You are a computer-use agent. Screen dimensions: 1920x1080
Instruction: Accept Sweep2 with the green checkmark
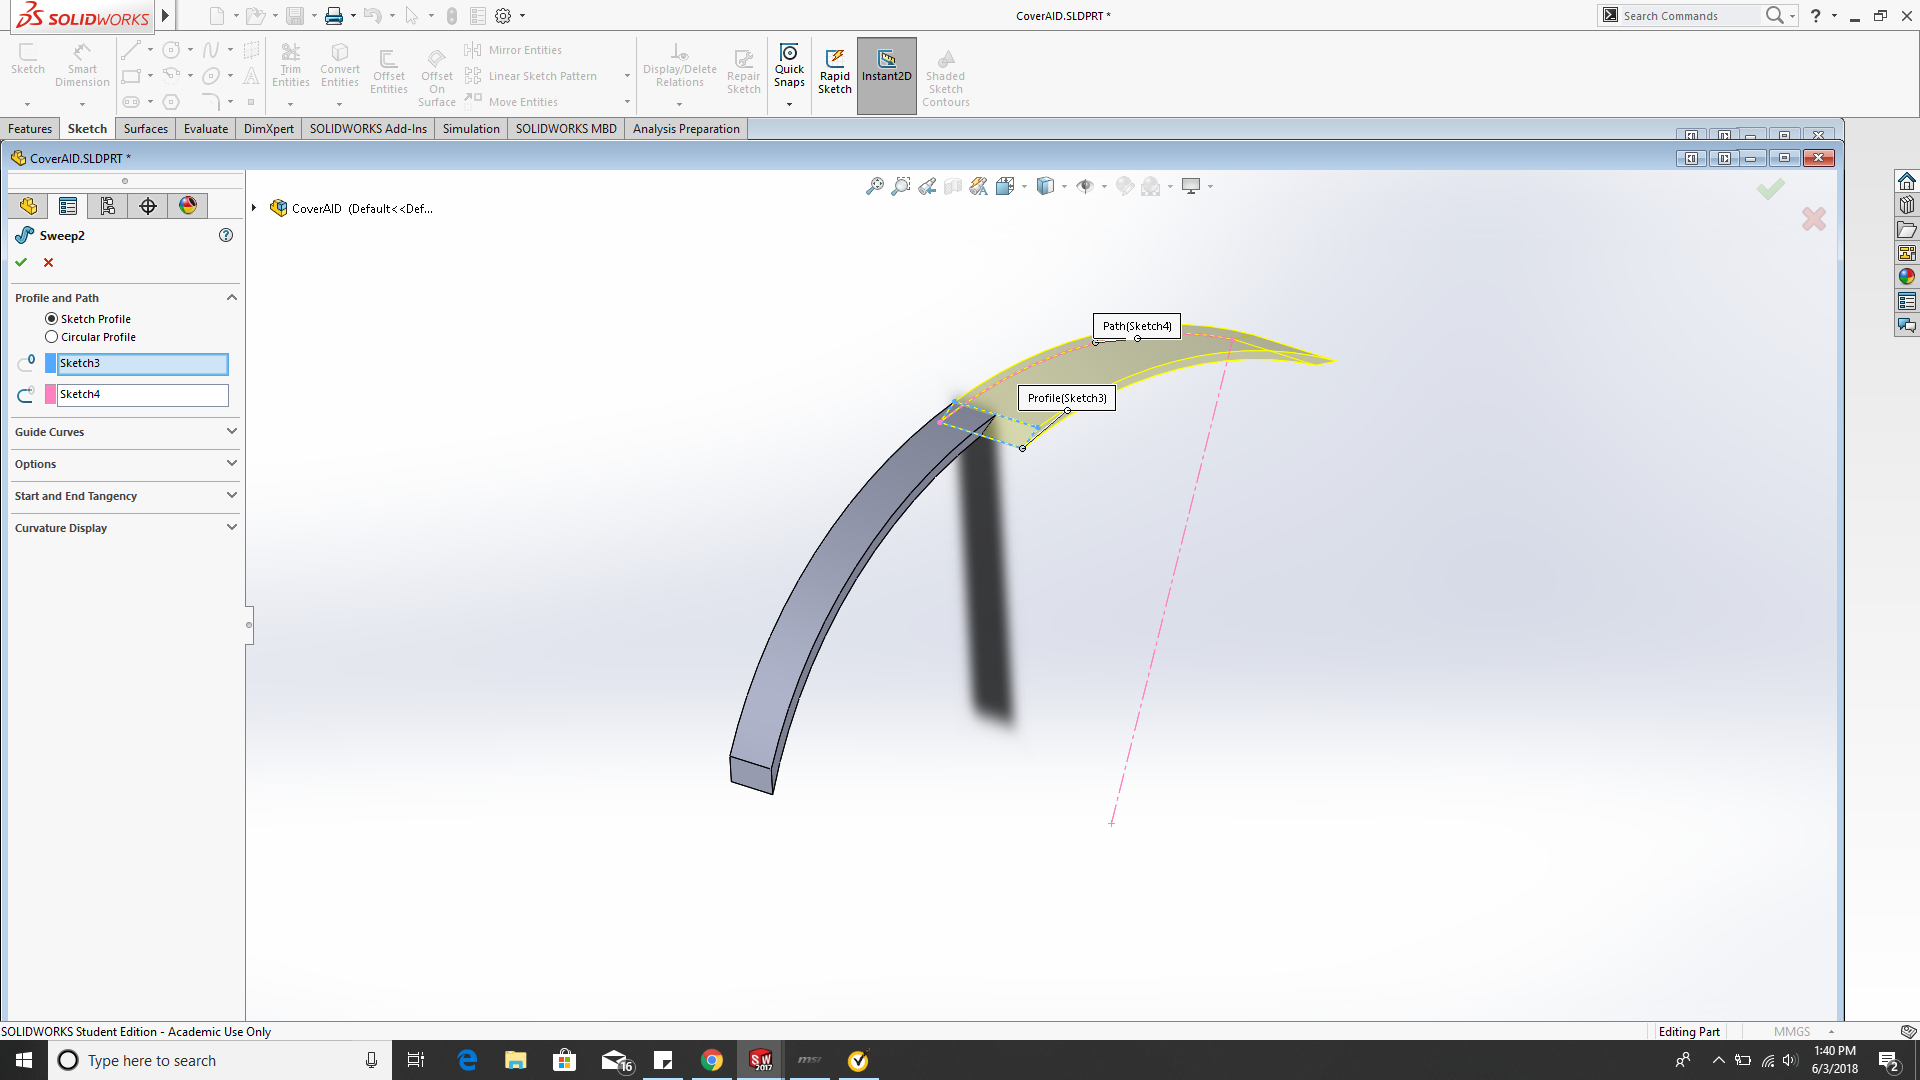[x=21, y=262]
